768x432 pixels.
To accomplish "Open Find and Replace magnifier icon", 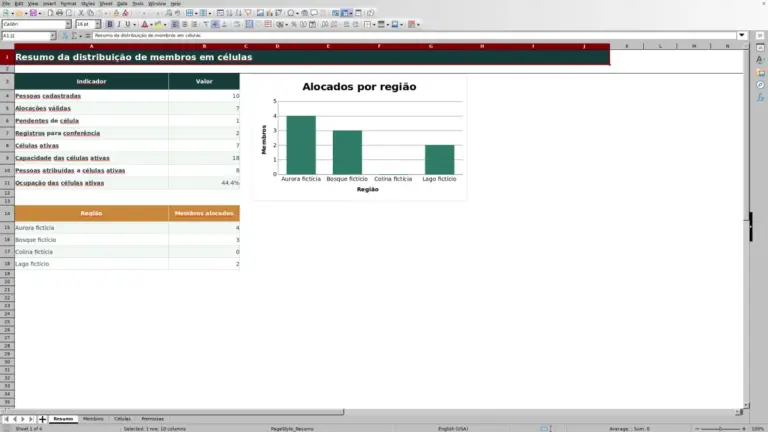I will pyautogui.click(x=168, y=13).
